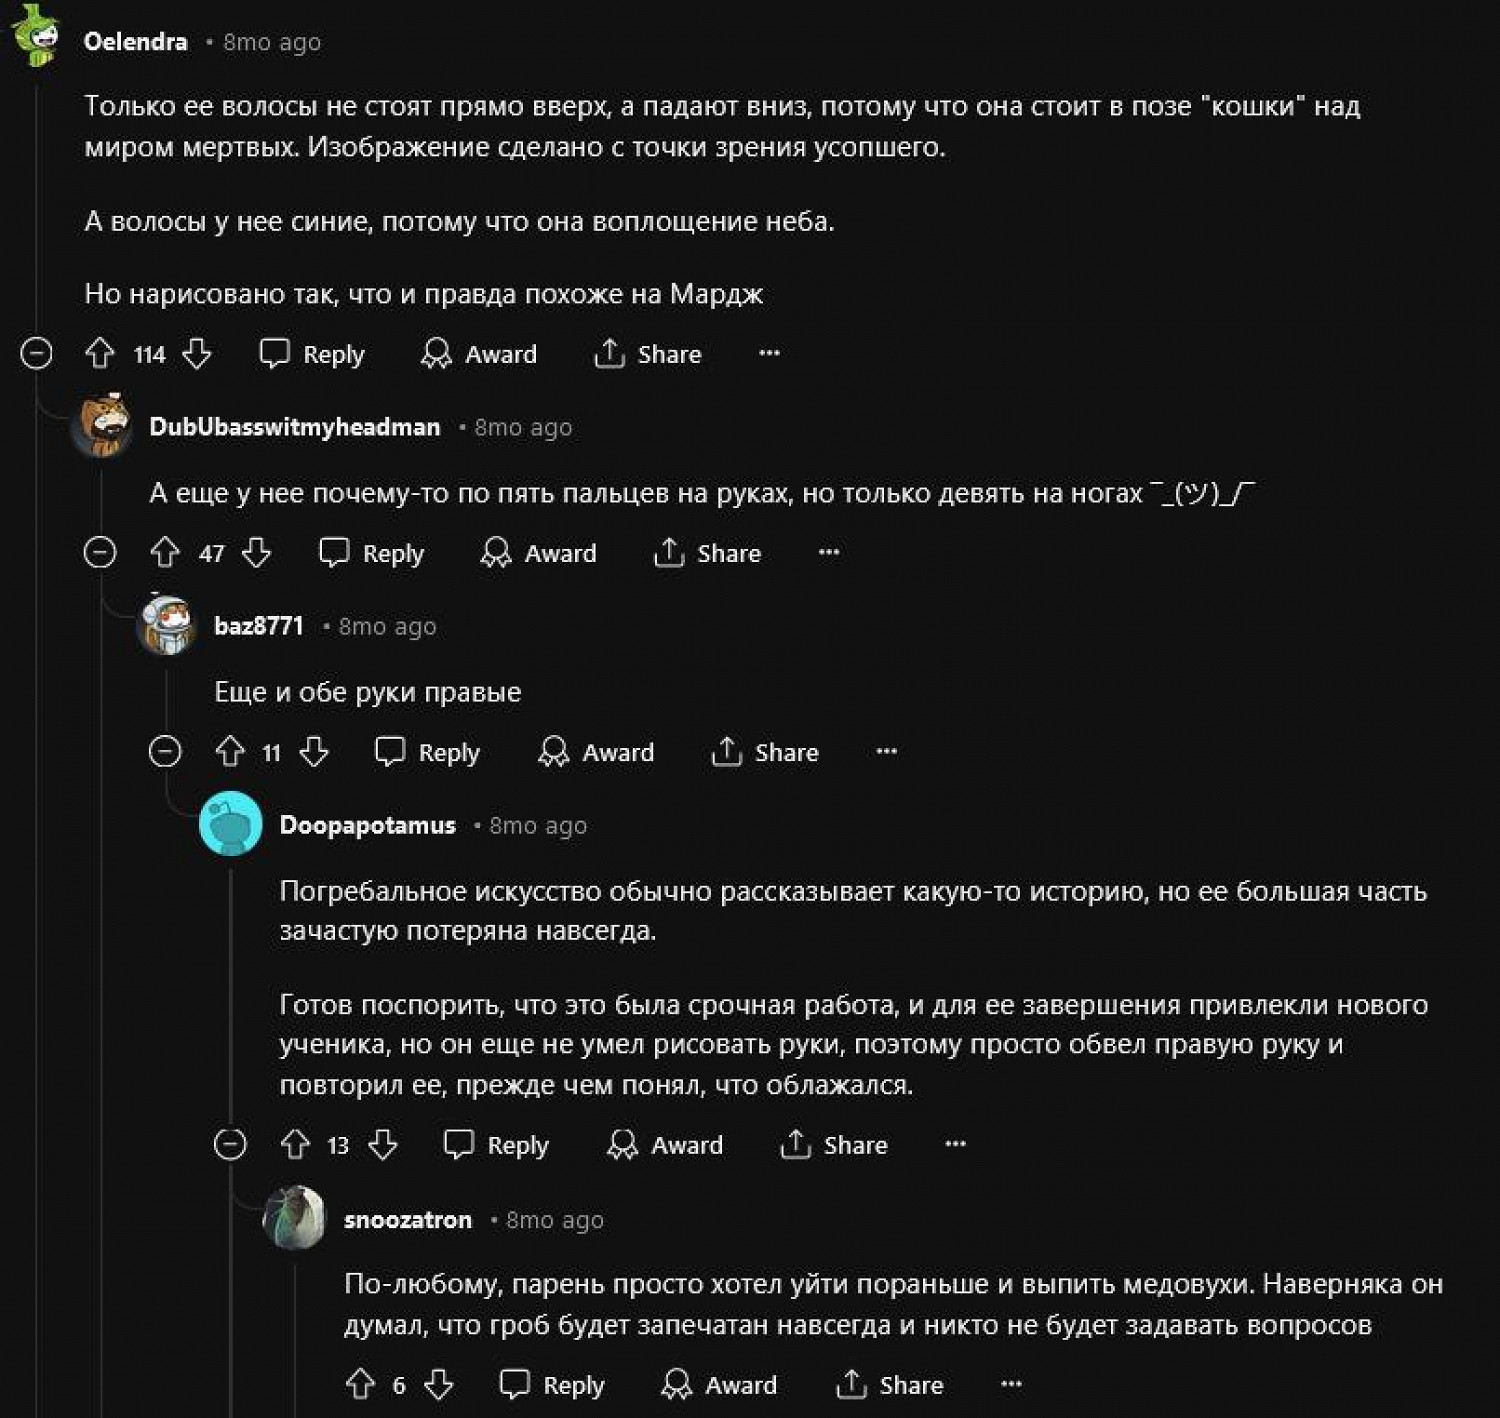
Task: Upvote Oelendra's comment
Action: pos(100,353)
